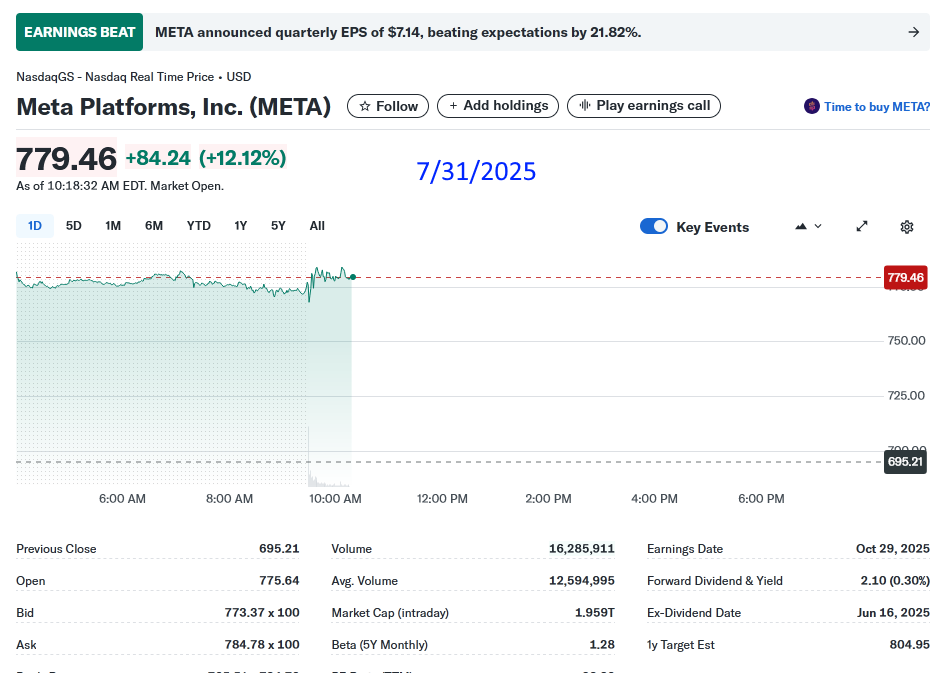Click the 12:00 PM axis label

click(442, 499)
